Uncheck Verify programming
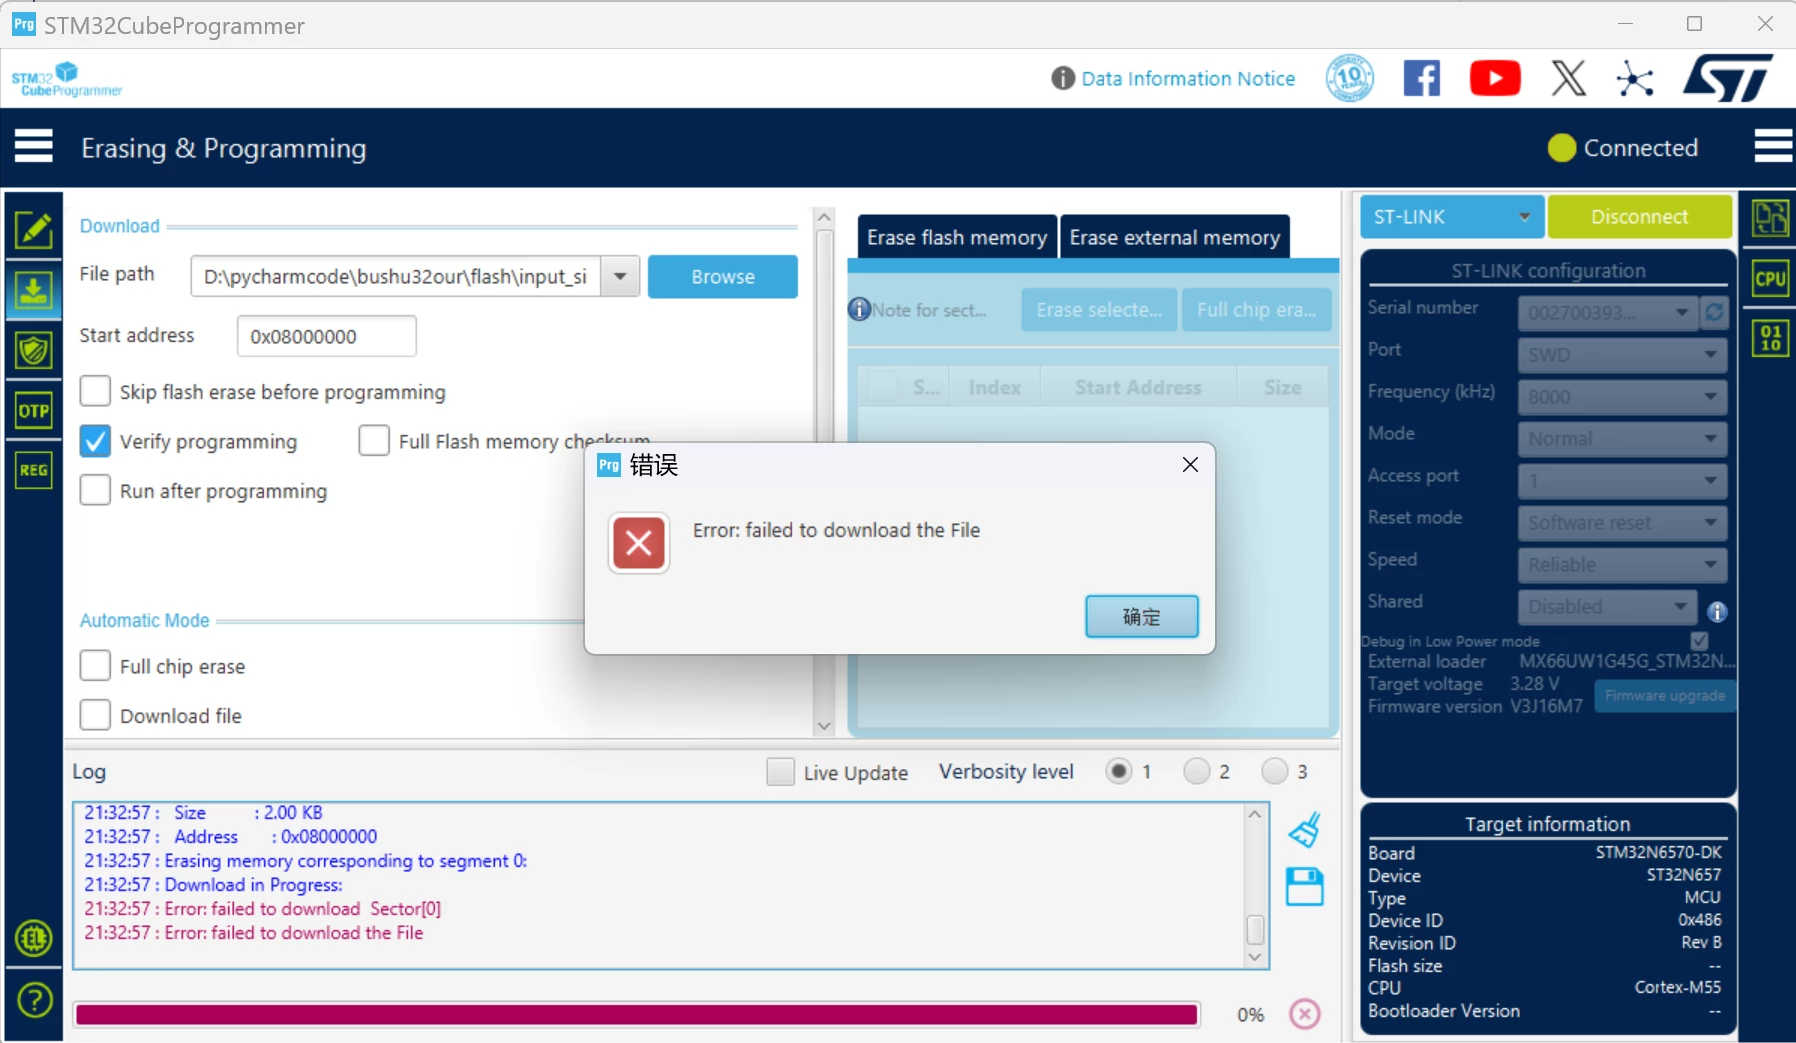1796x1043 pixels. pos(95,441)
